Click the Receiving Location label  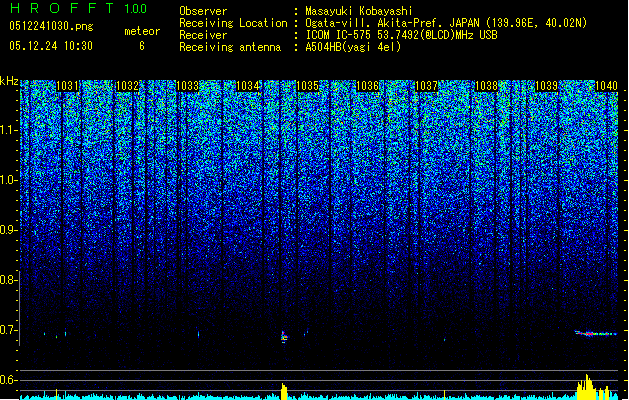233,23
